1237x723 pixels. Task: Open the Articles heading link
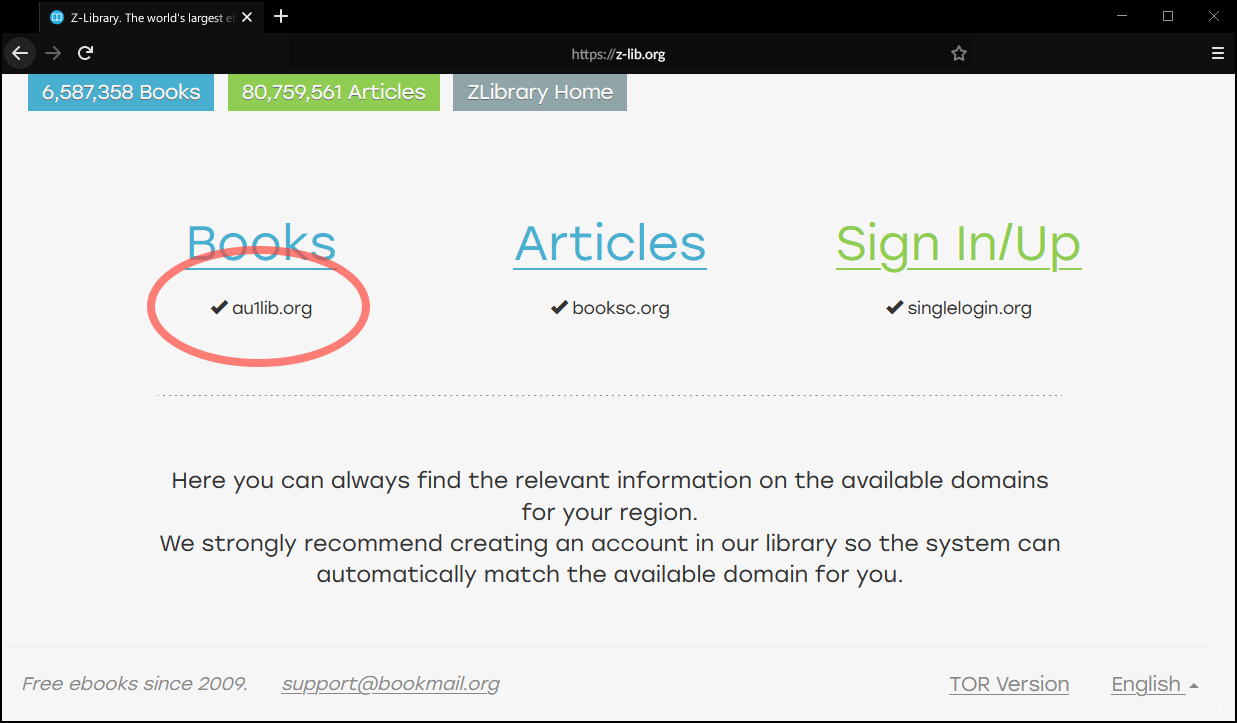click(610, 244)
